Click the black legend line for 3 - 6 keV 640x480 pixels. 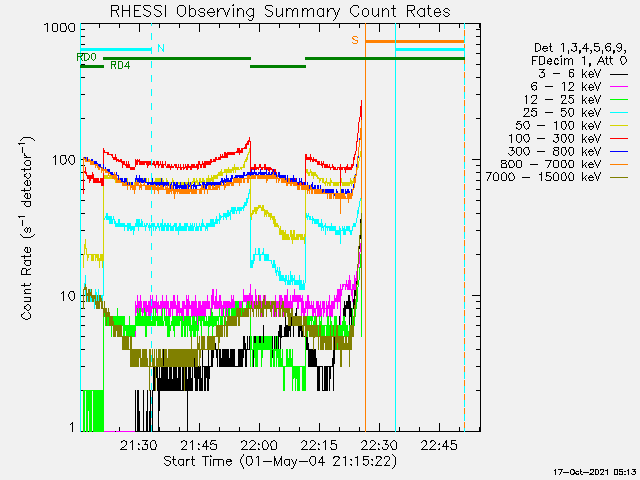pos(619,74)
